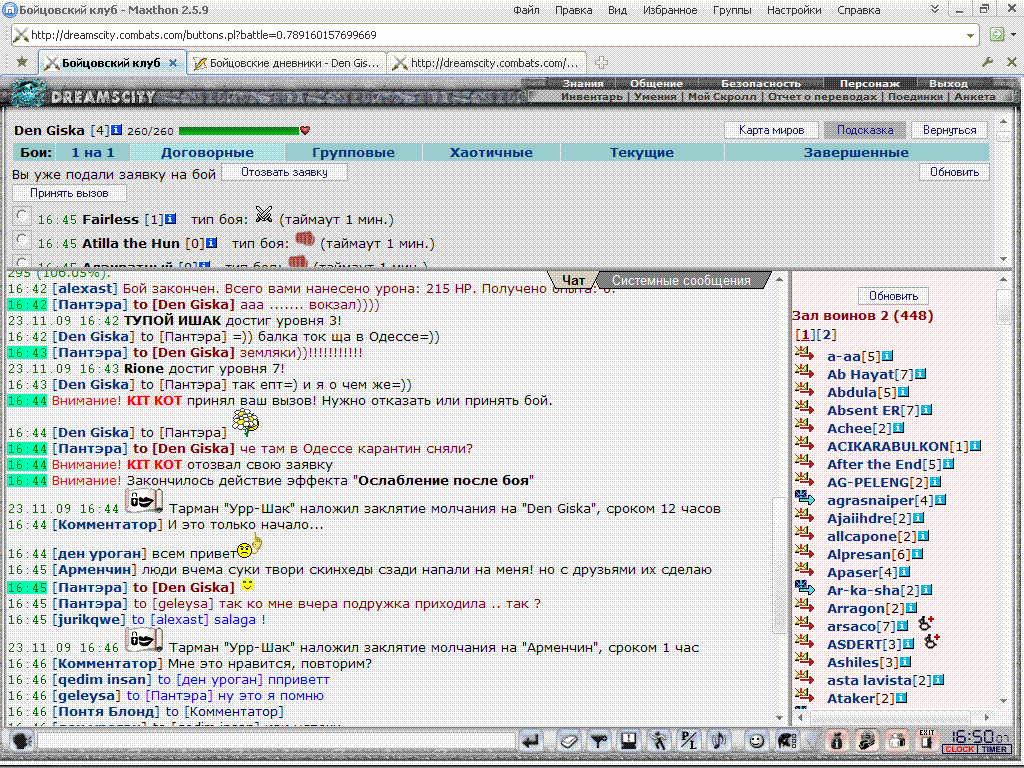Screen dimensions: 1024x768
Task: Select radio button for Atilla the Hun challenge
Action: click(x=22, y=240)
